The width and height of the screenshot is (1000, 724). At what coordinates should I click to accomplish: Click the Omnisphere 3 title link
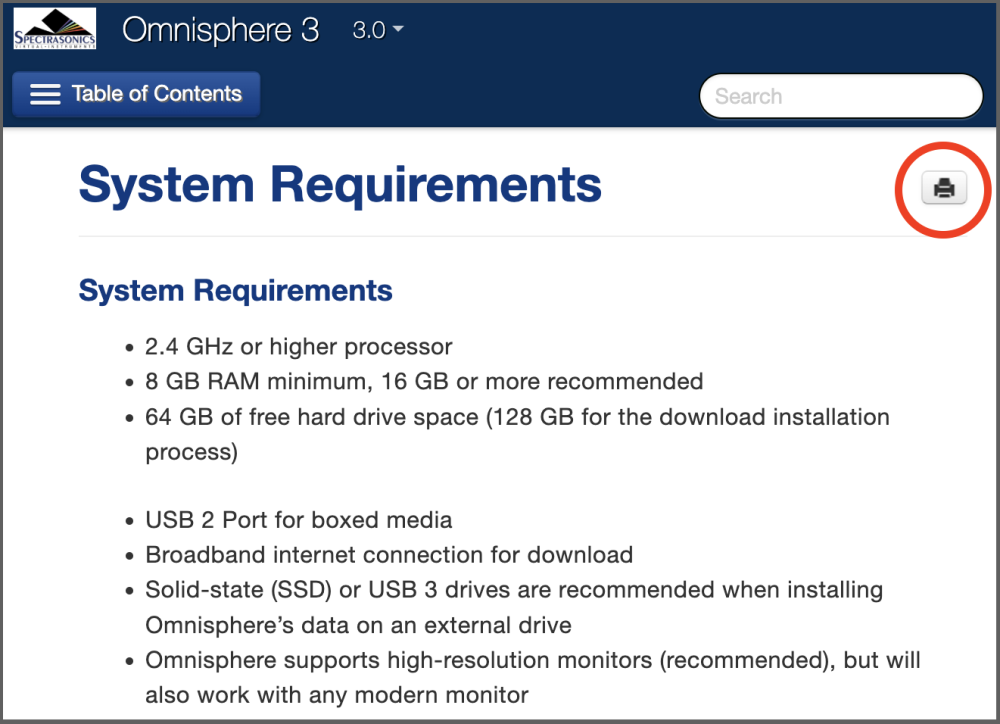(x=221, y=30)
